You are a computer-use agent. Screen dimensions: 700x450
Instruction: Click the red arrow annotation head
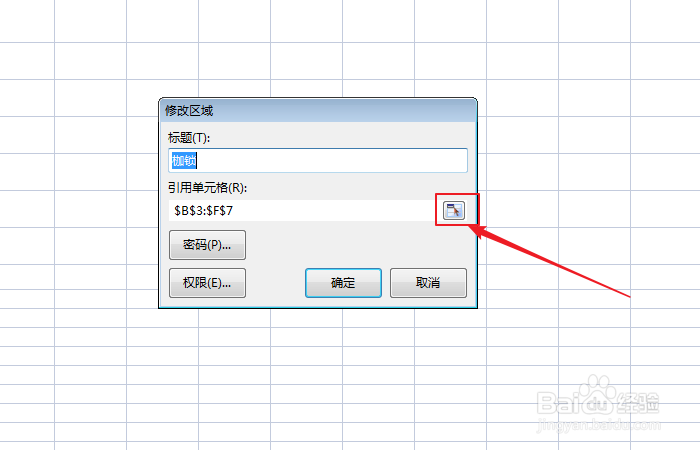479,230
